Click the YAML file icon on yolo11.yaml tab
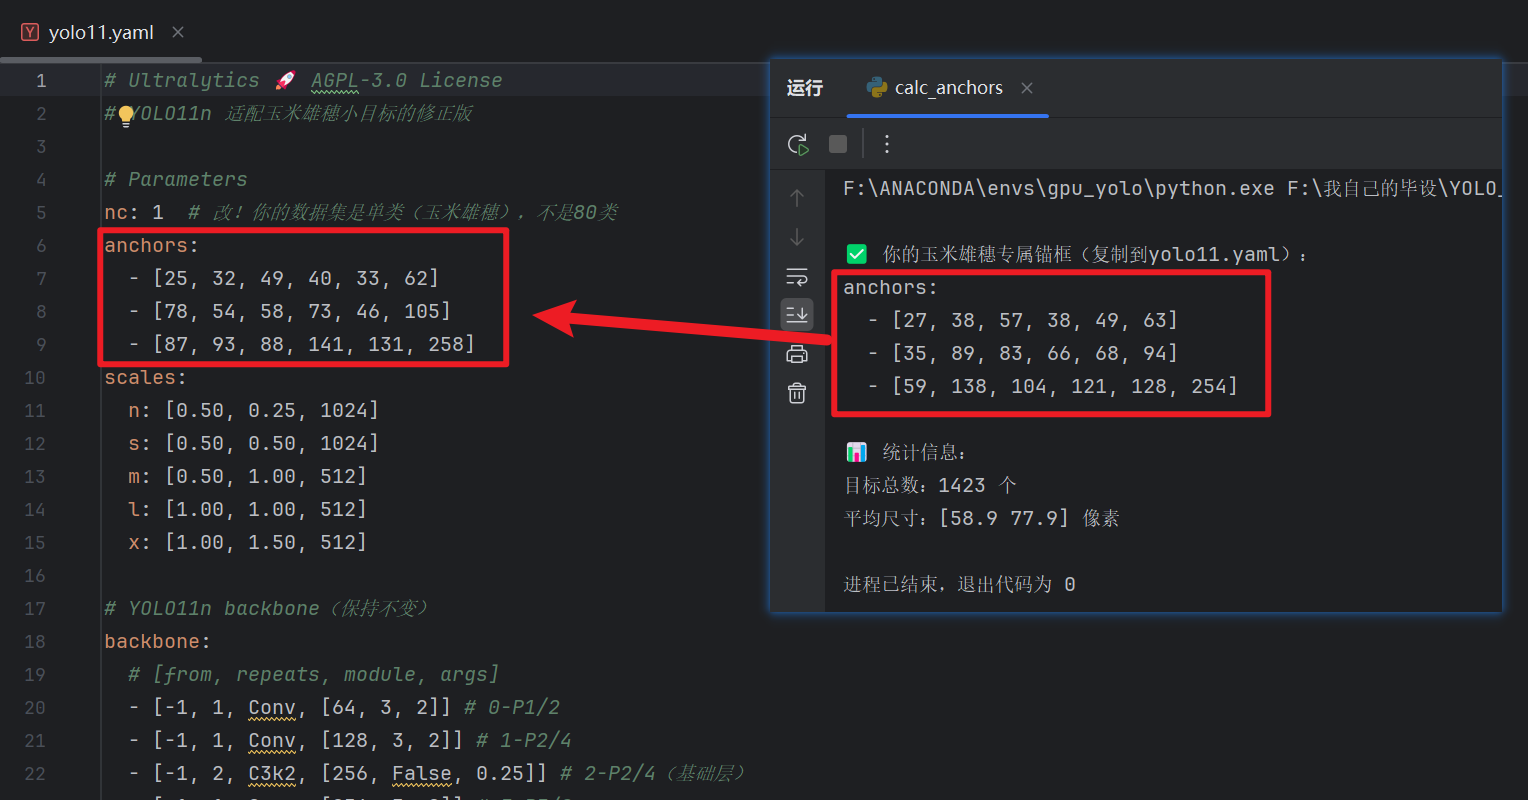1528x800 pixels. coord(30,32)
